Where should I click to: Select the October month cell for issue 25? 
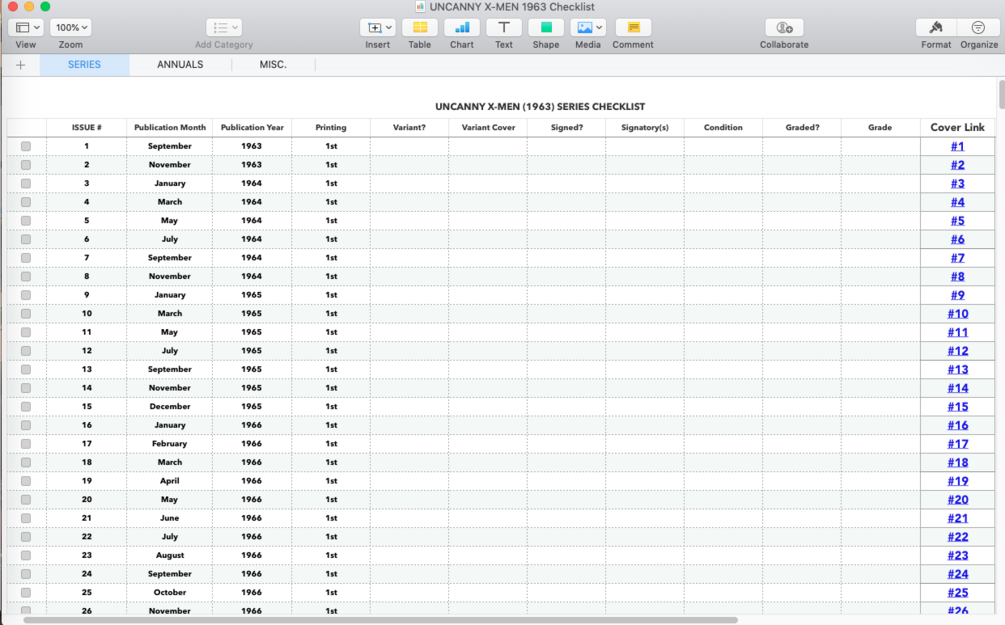pyautogui.click(x=170, y=592)
